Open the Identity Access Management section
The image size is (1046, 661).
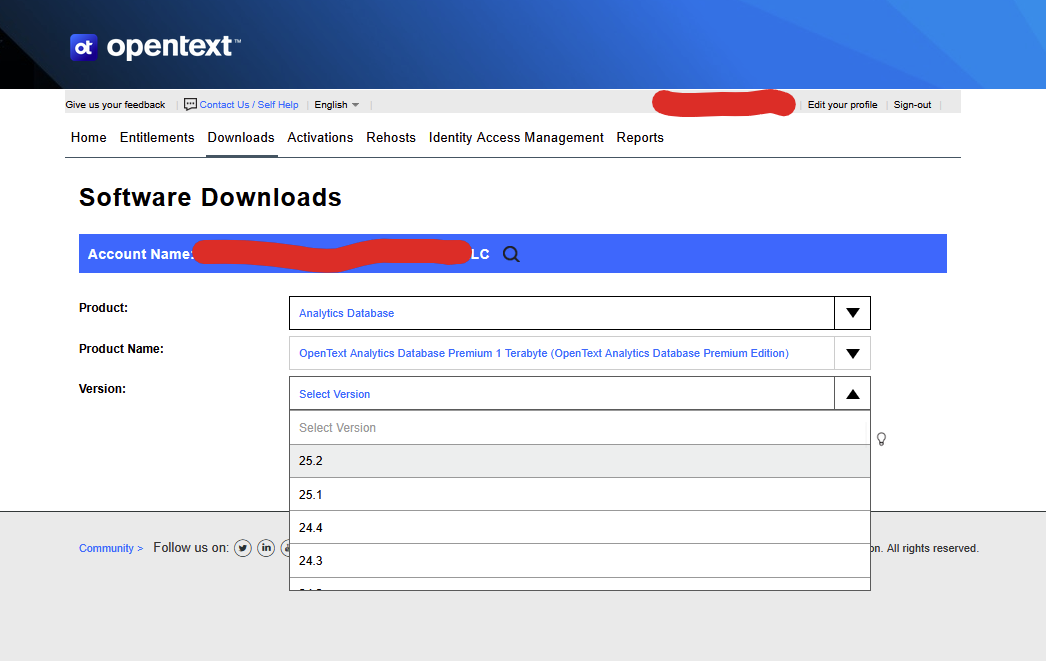pyautogui.click(x=516, y=137)
